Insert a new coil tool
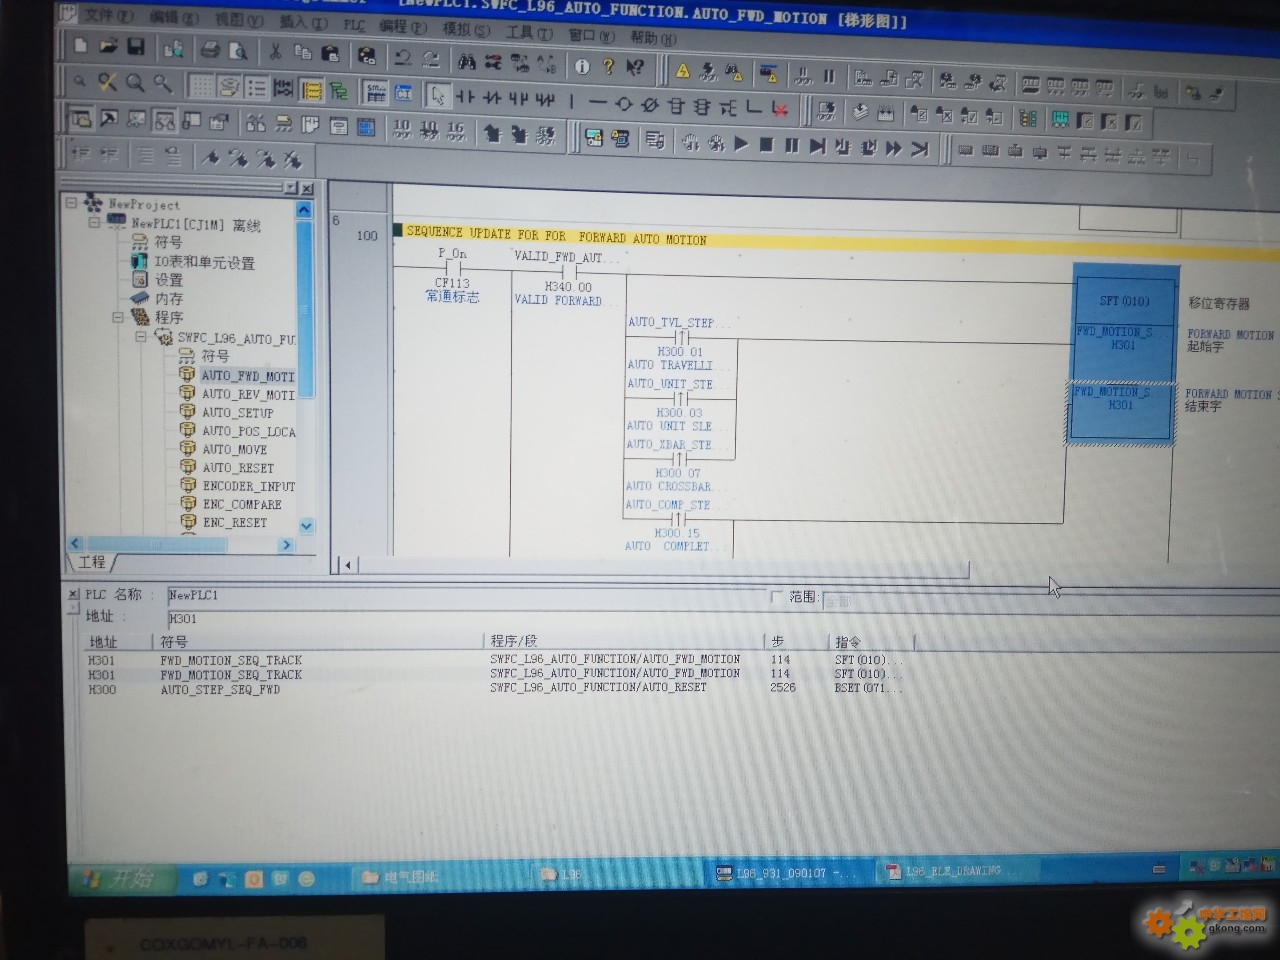 pos(623,103)
